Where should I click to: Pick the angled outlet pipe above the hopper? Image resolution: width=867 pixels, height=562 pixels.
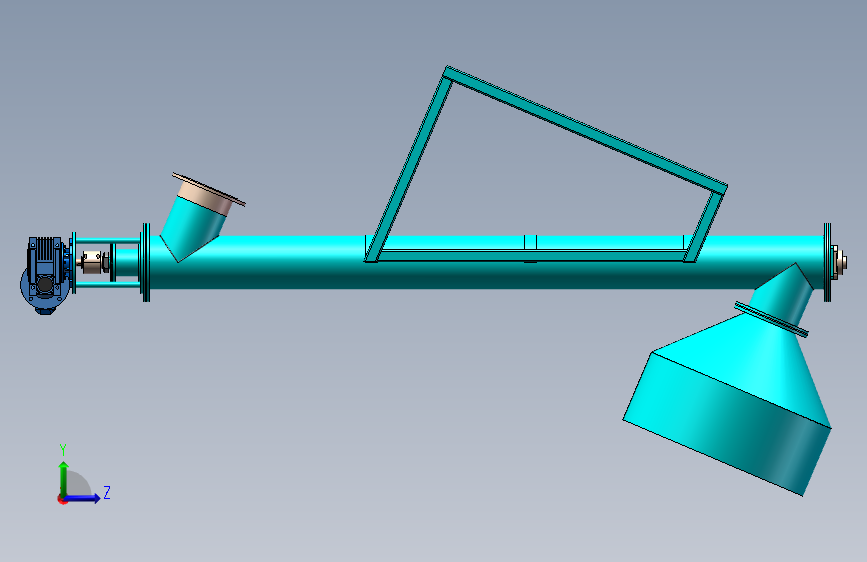782,293
